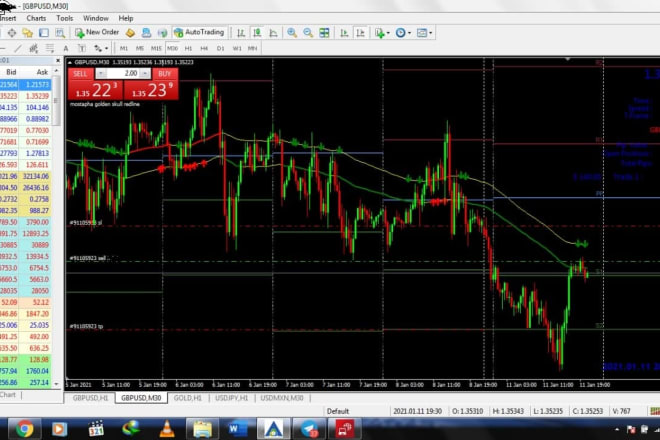
Task: Open the Insert menu
Action: coord(8,18)
